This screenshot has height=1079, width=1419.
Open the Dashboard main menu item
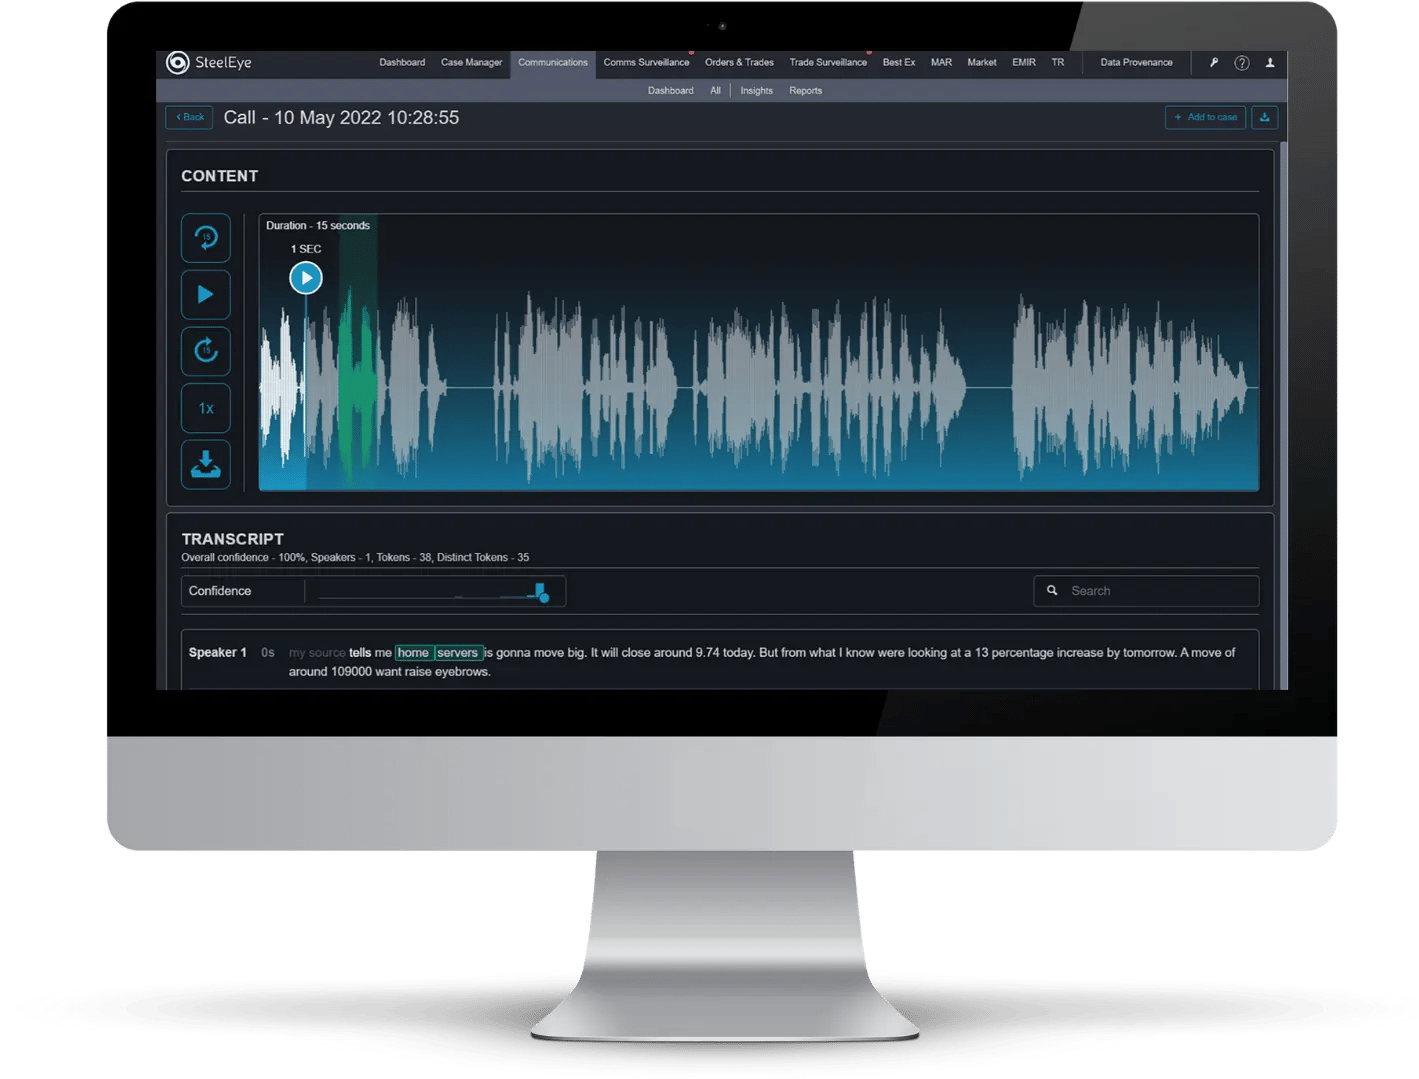[402, 62]
